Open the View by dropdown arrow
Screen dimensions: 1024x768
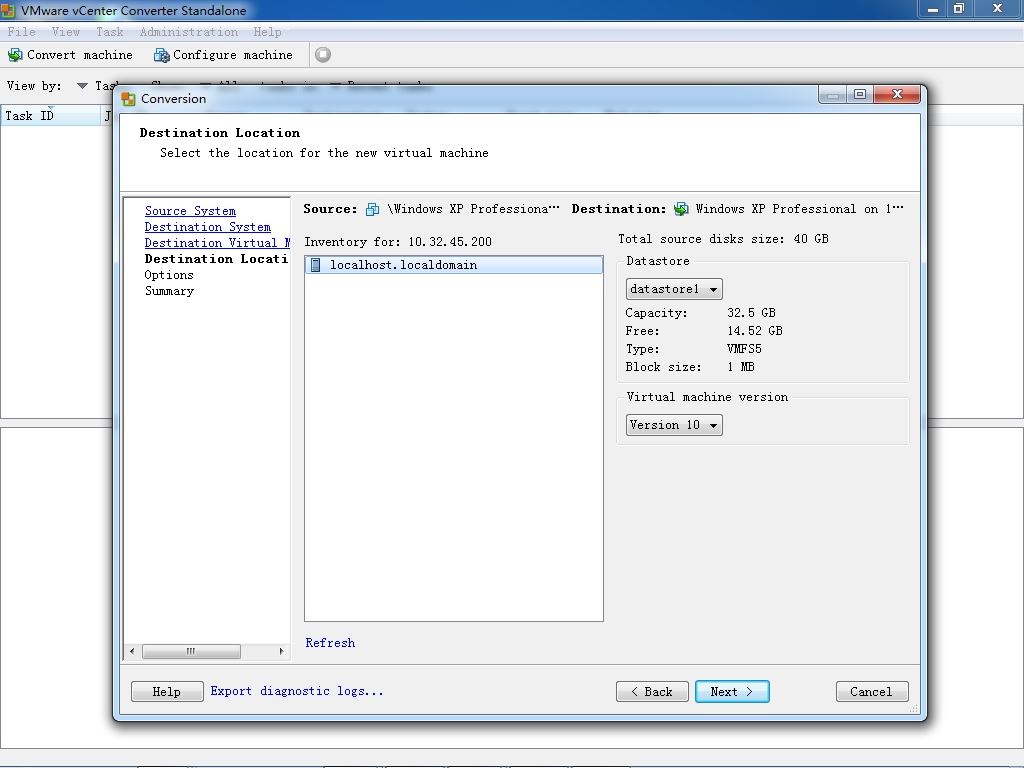point(82,86)
